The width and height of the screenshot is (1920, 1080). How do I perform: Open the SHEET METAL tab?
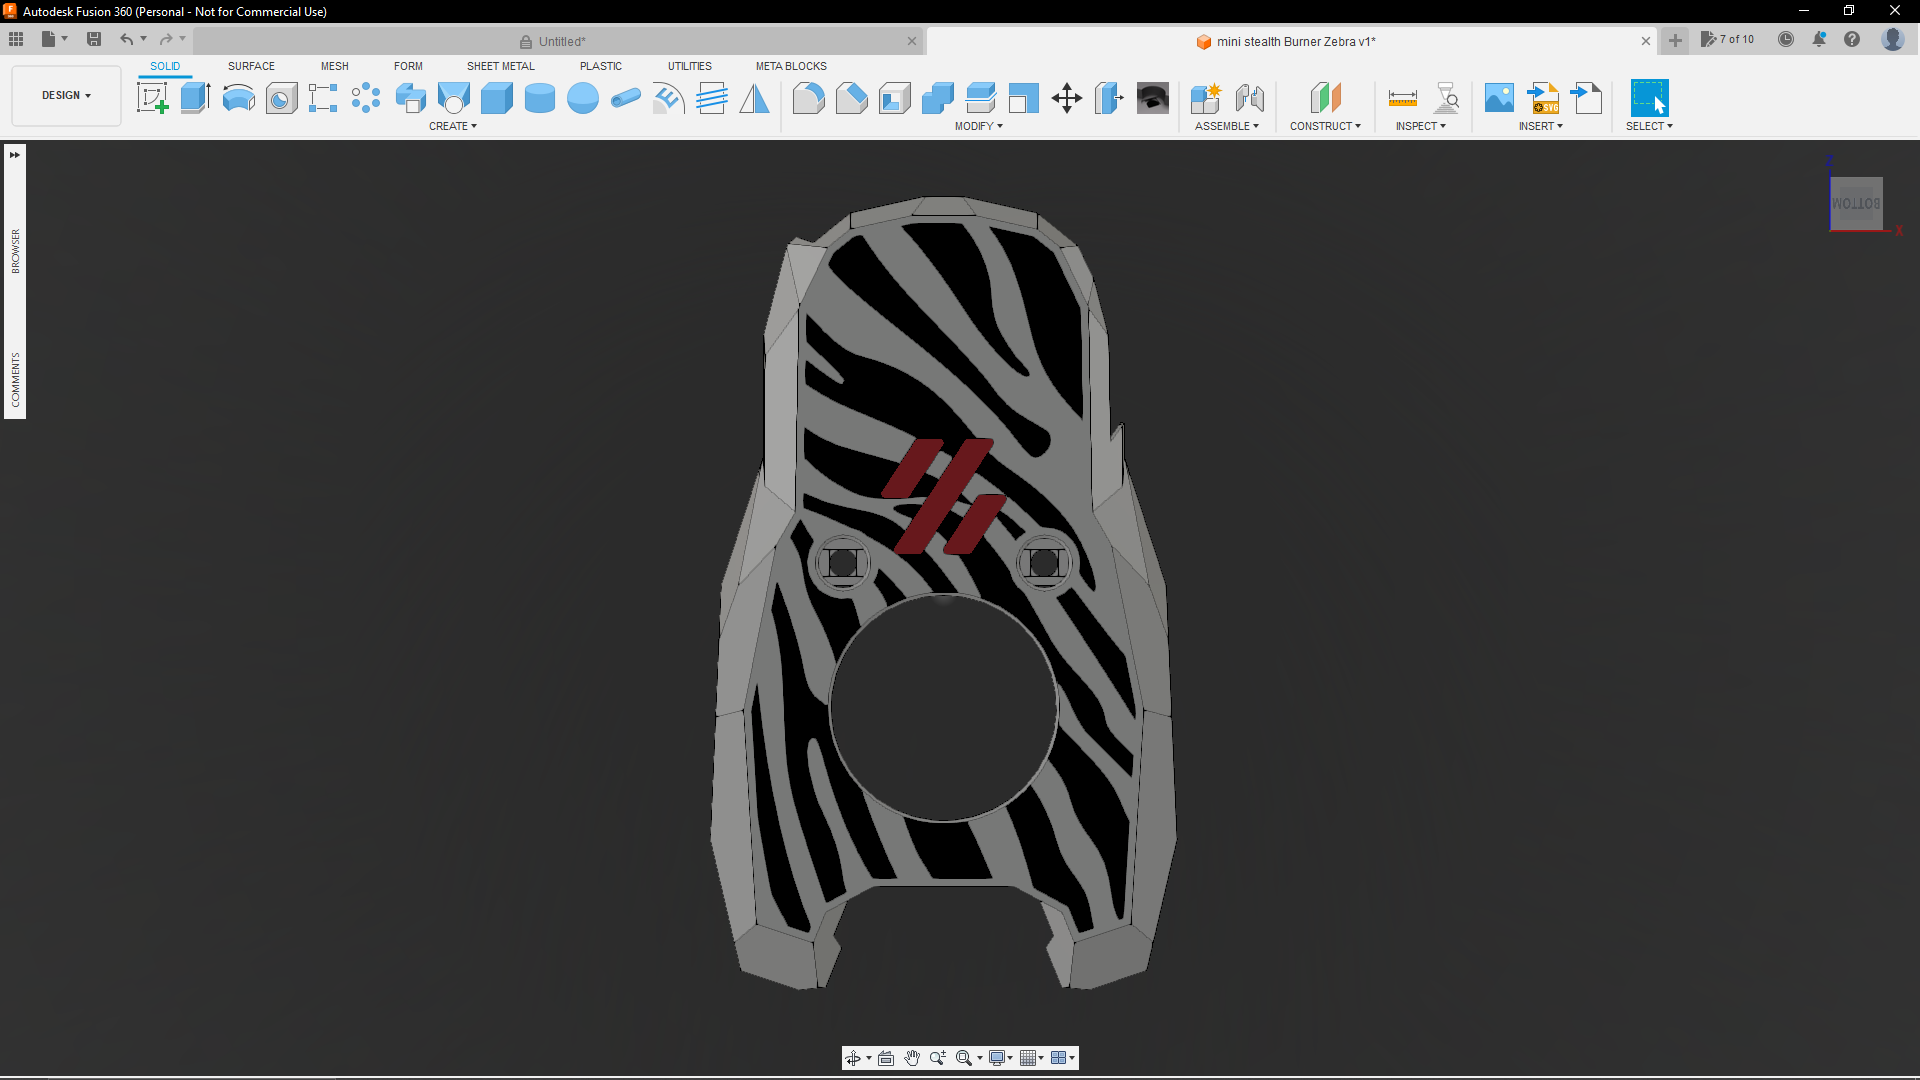(x=500, y=66)
